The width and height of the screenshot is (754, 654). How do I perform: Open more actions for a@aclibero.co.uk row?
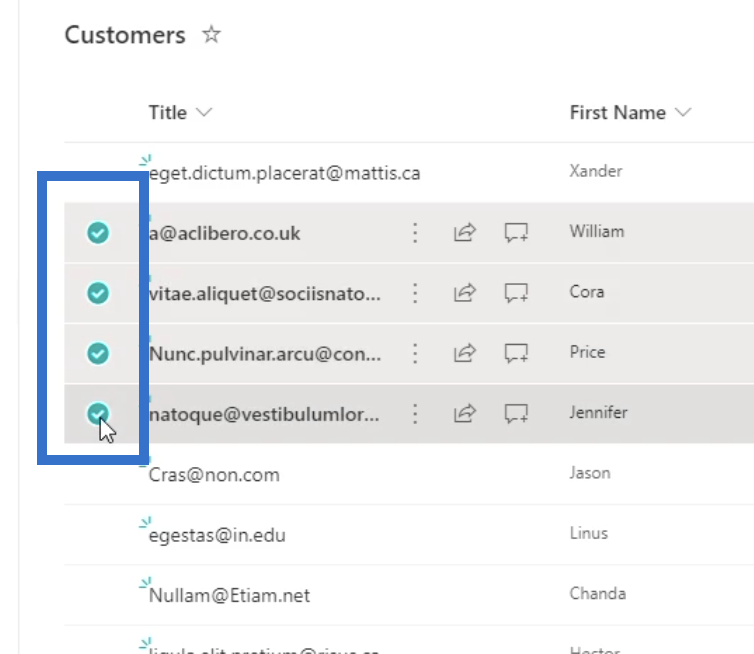(x=415, y=233)
